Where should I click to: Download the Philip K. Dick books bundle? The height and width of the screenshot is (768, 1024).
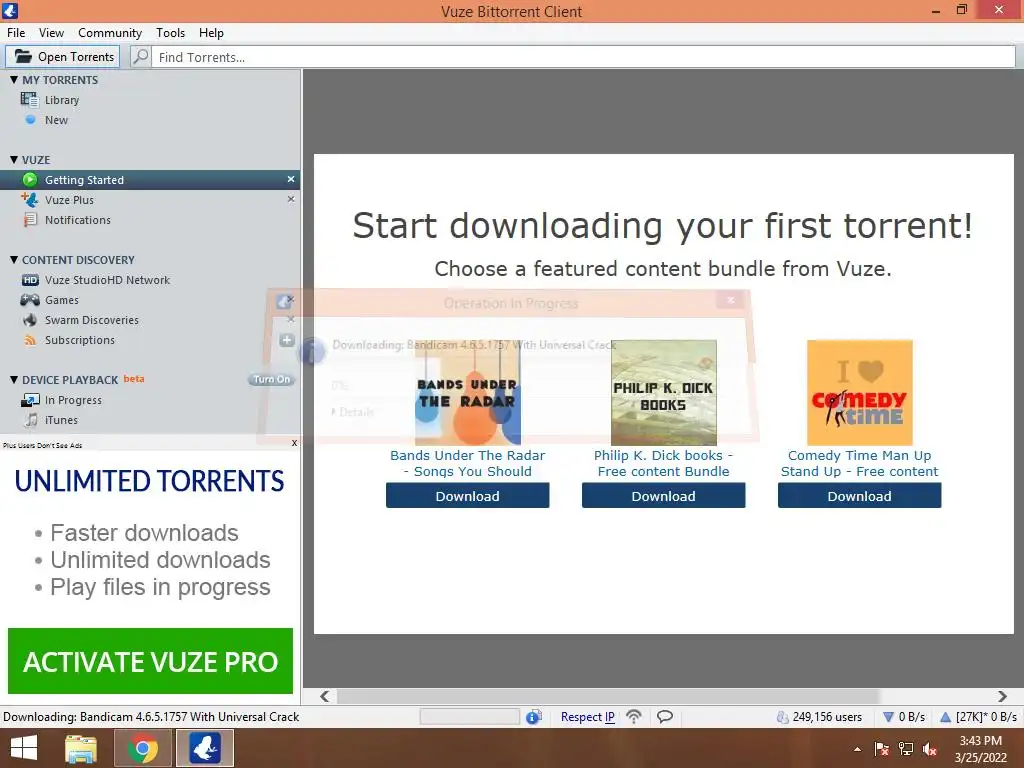(x=664, y=496)
